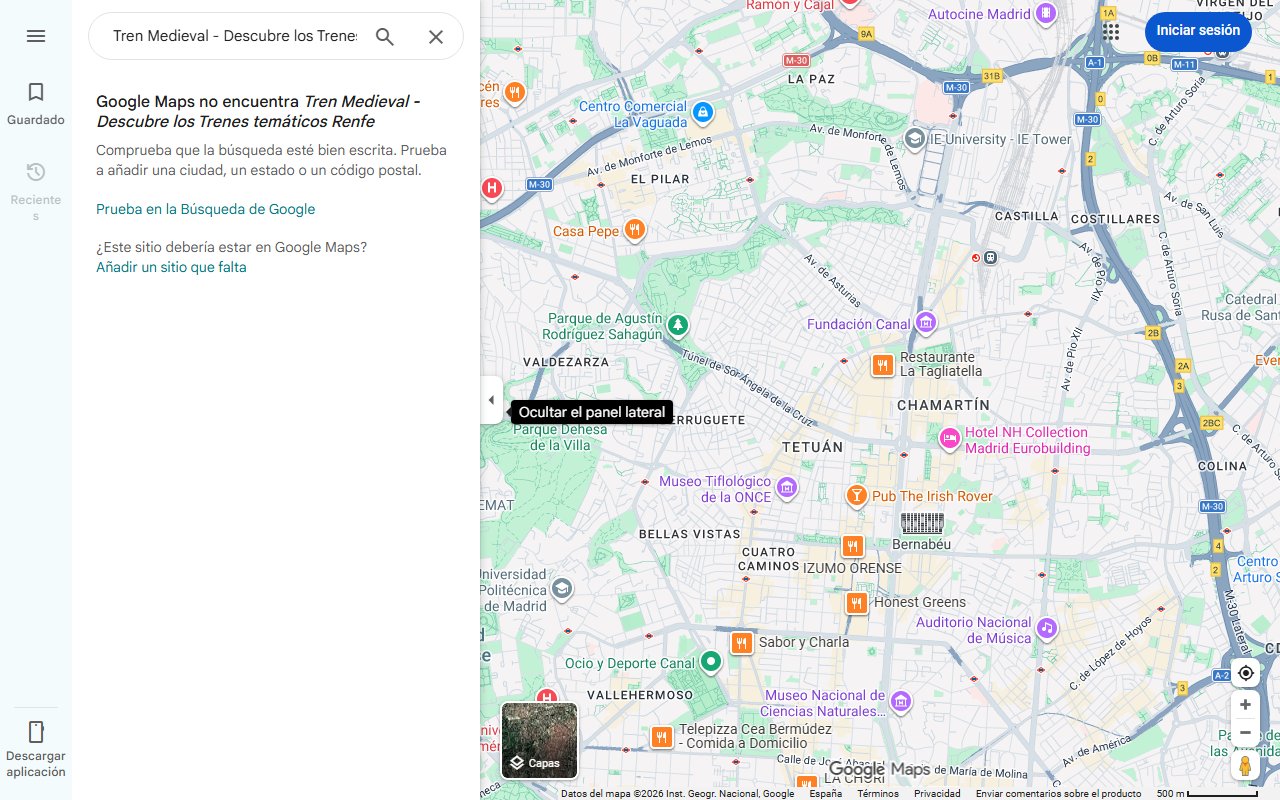
Task: Open Prueba en la Búsqueda de Google
Action: tap(205, 209)
